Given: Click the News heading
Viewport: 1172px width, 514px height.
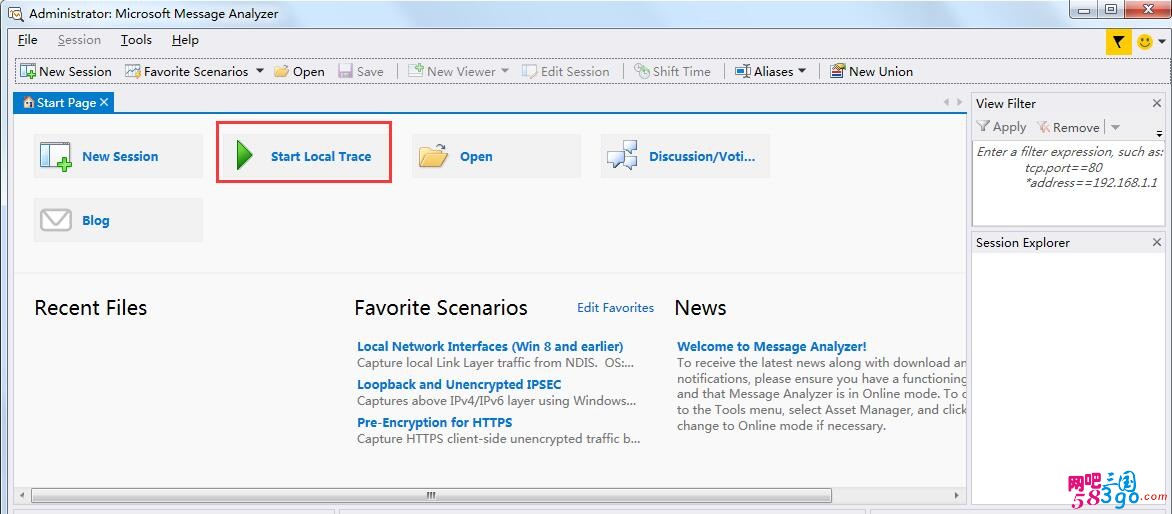Looking at the screenshot, I should (700, 308).
